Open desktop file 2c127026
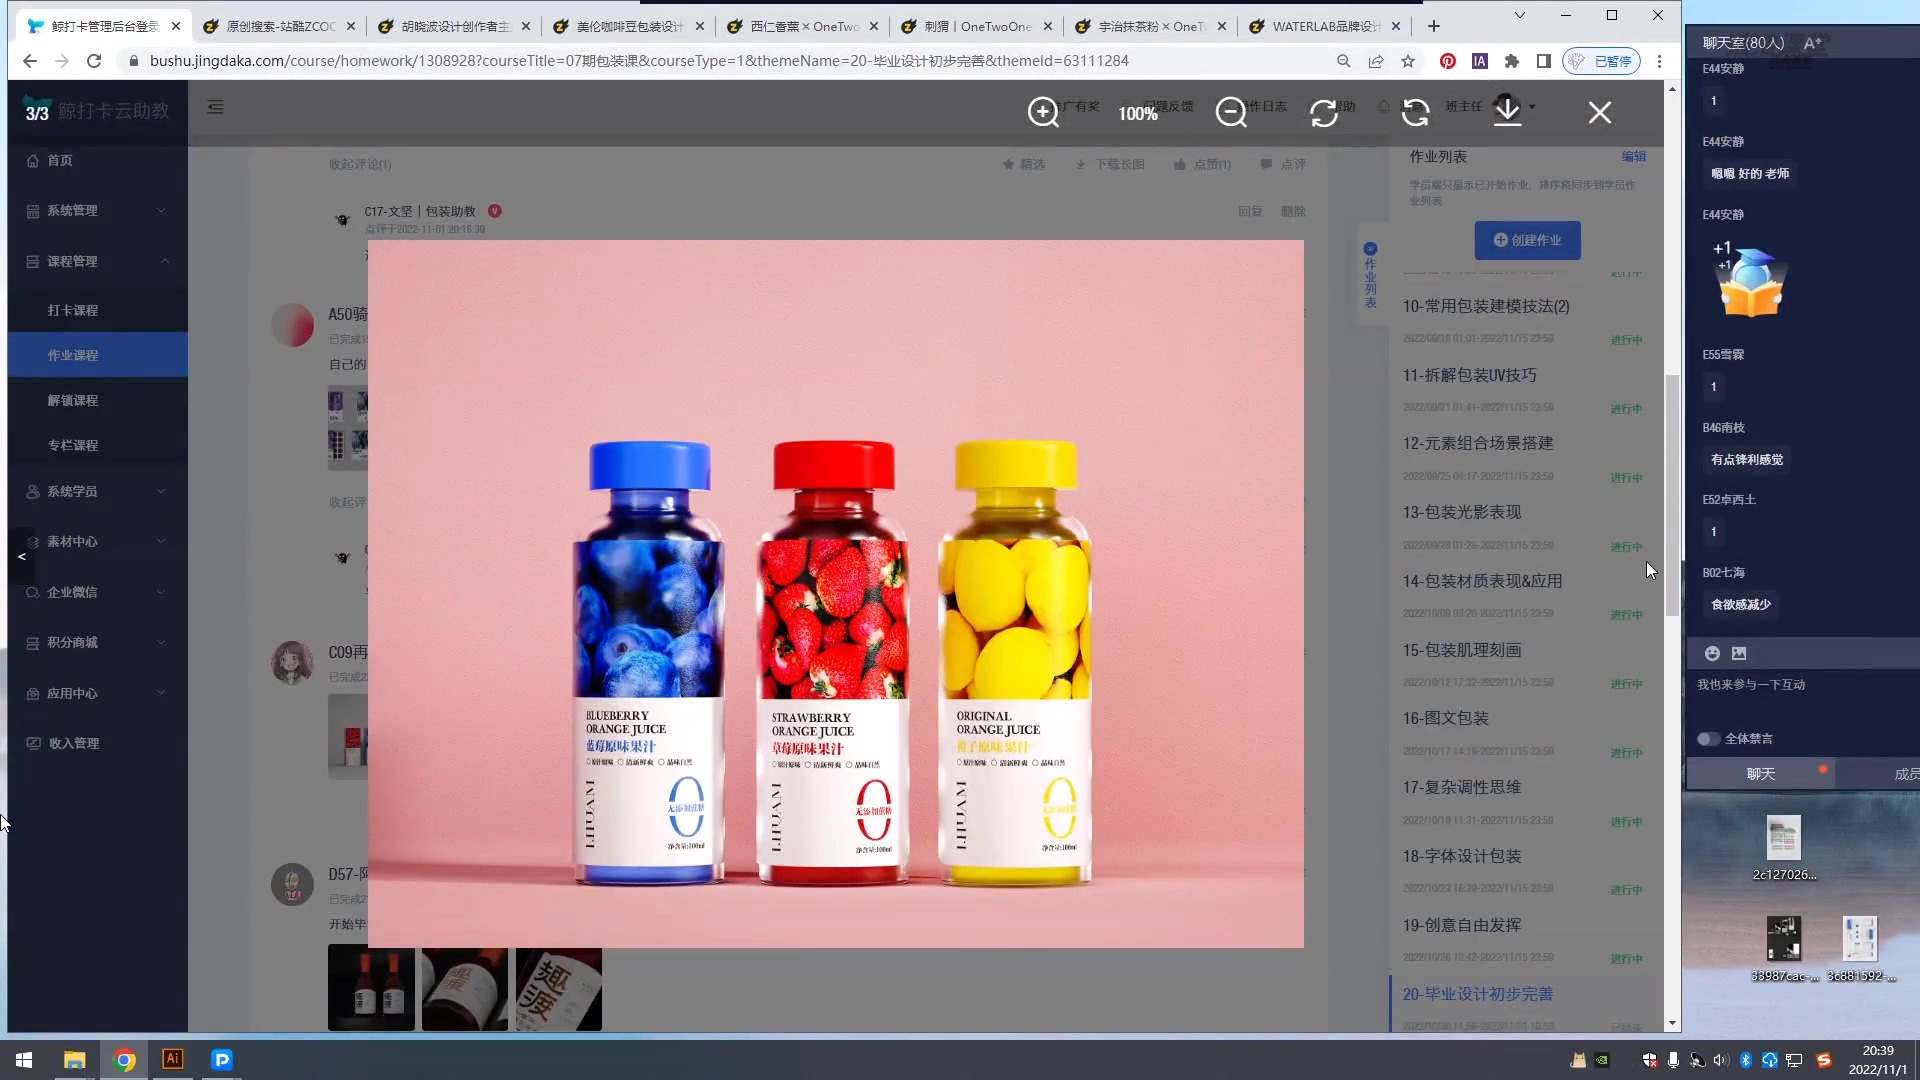The height and width of the screenshot is (1080, 1920). [1784, 848]
